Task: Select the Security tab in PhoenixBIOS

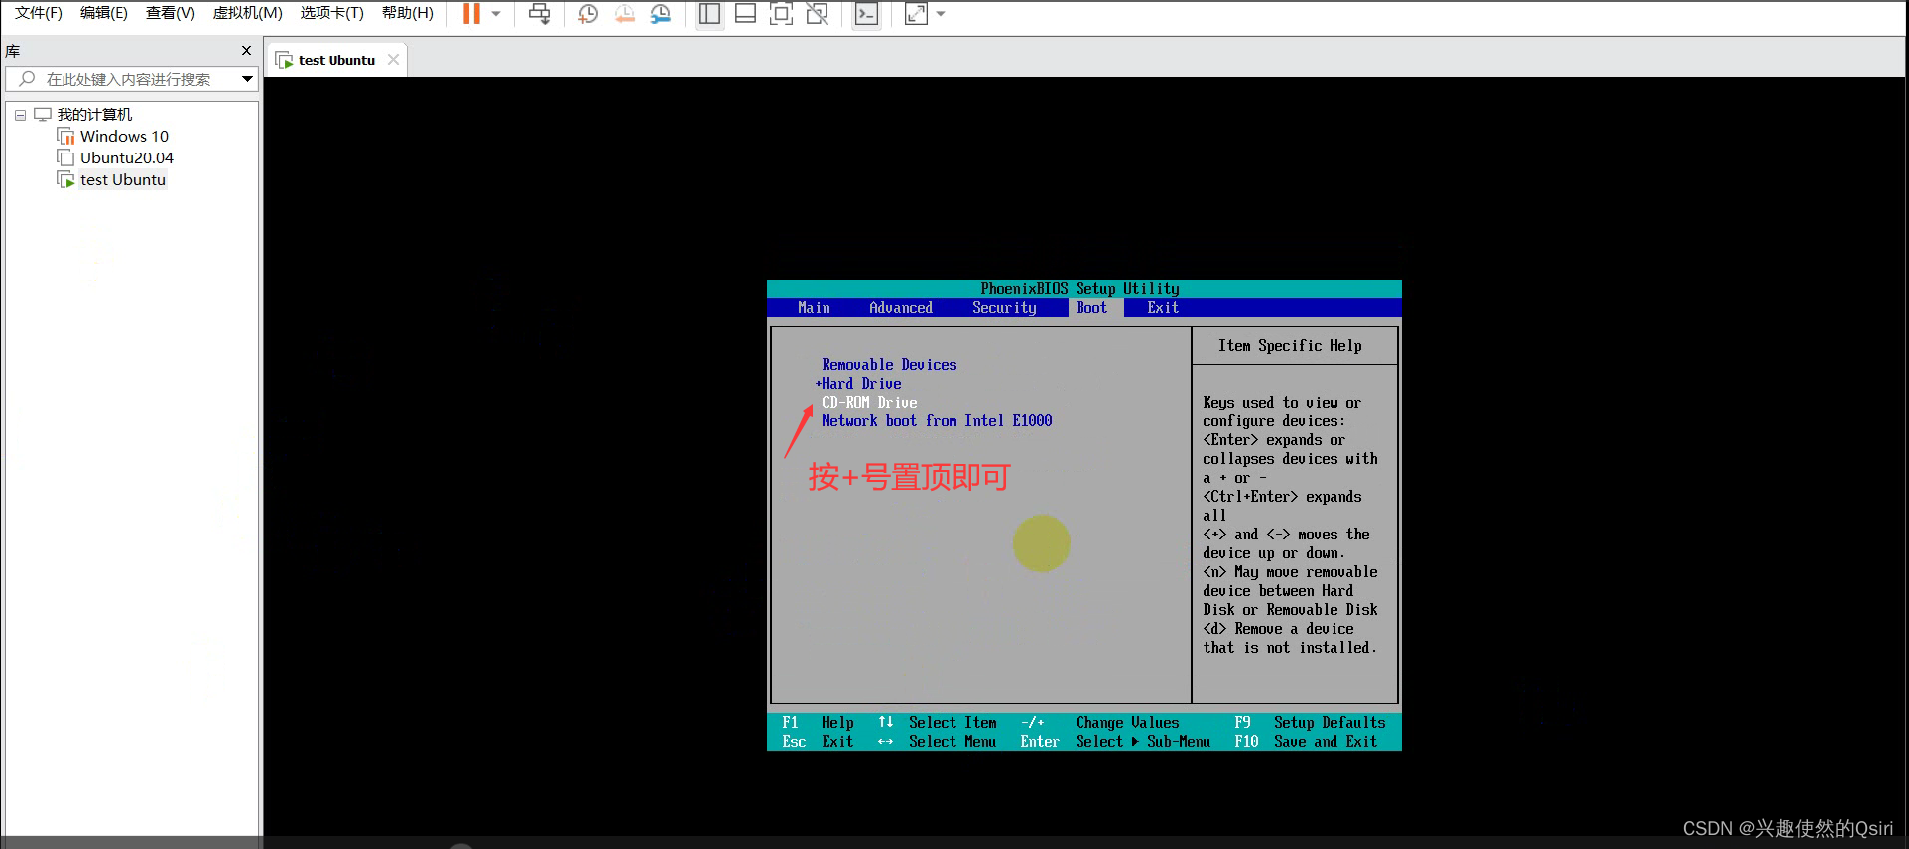Action: (1004, 308)
